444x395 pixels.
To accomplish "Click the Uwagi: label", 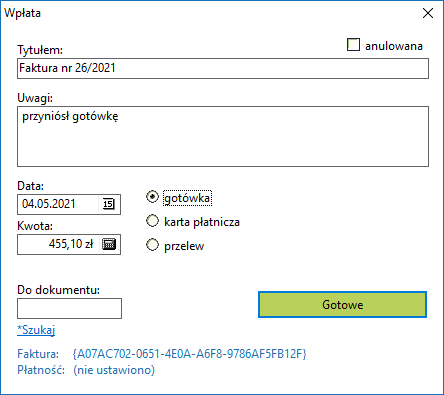I will [x=35, y=98].
